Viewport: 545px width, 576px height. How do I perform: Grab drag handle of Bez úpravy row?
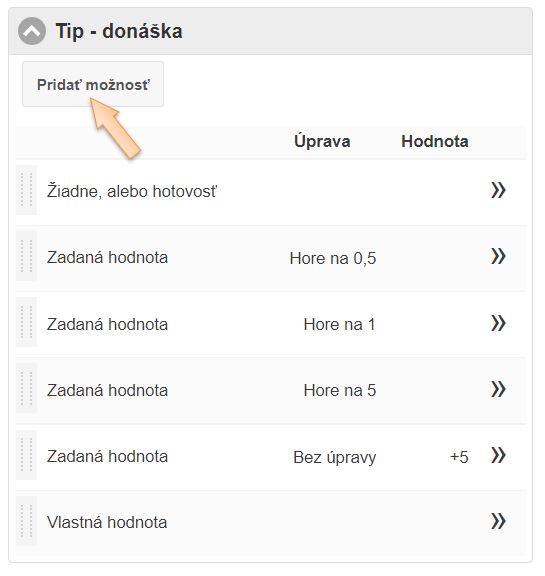click(26, 455)
